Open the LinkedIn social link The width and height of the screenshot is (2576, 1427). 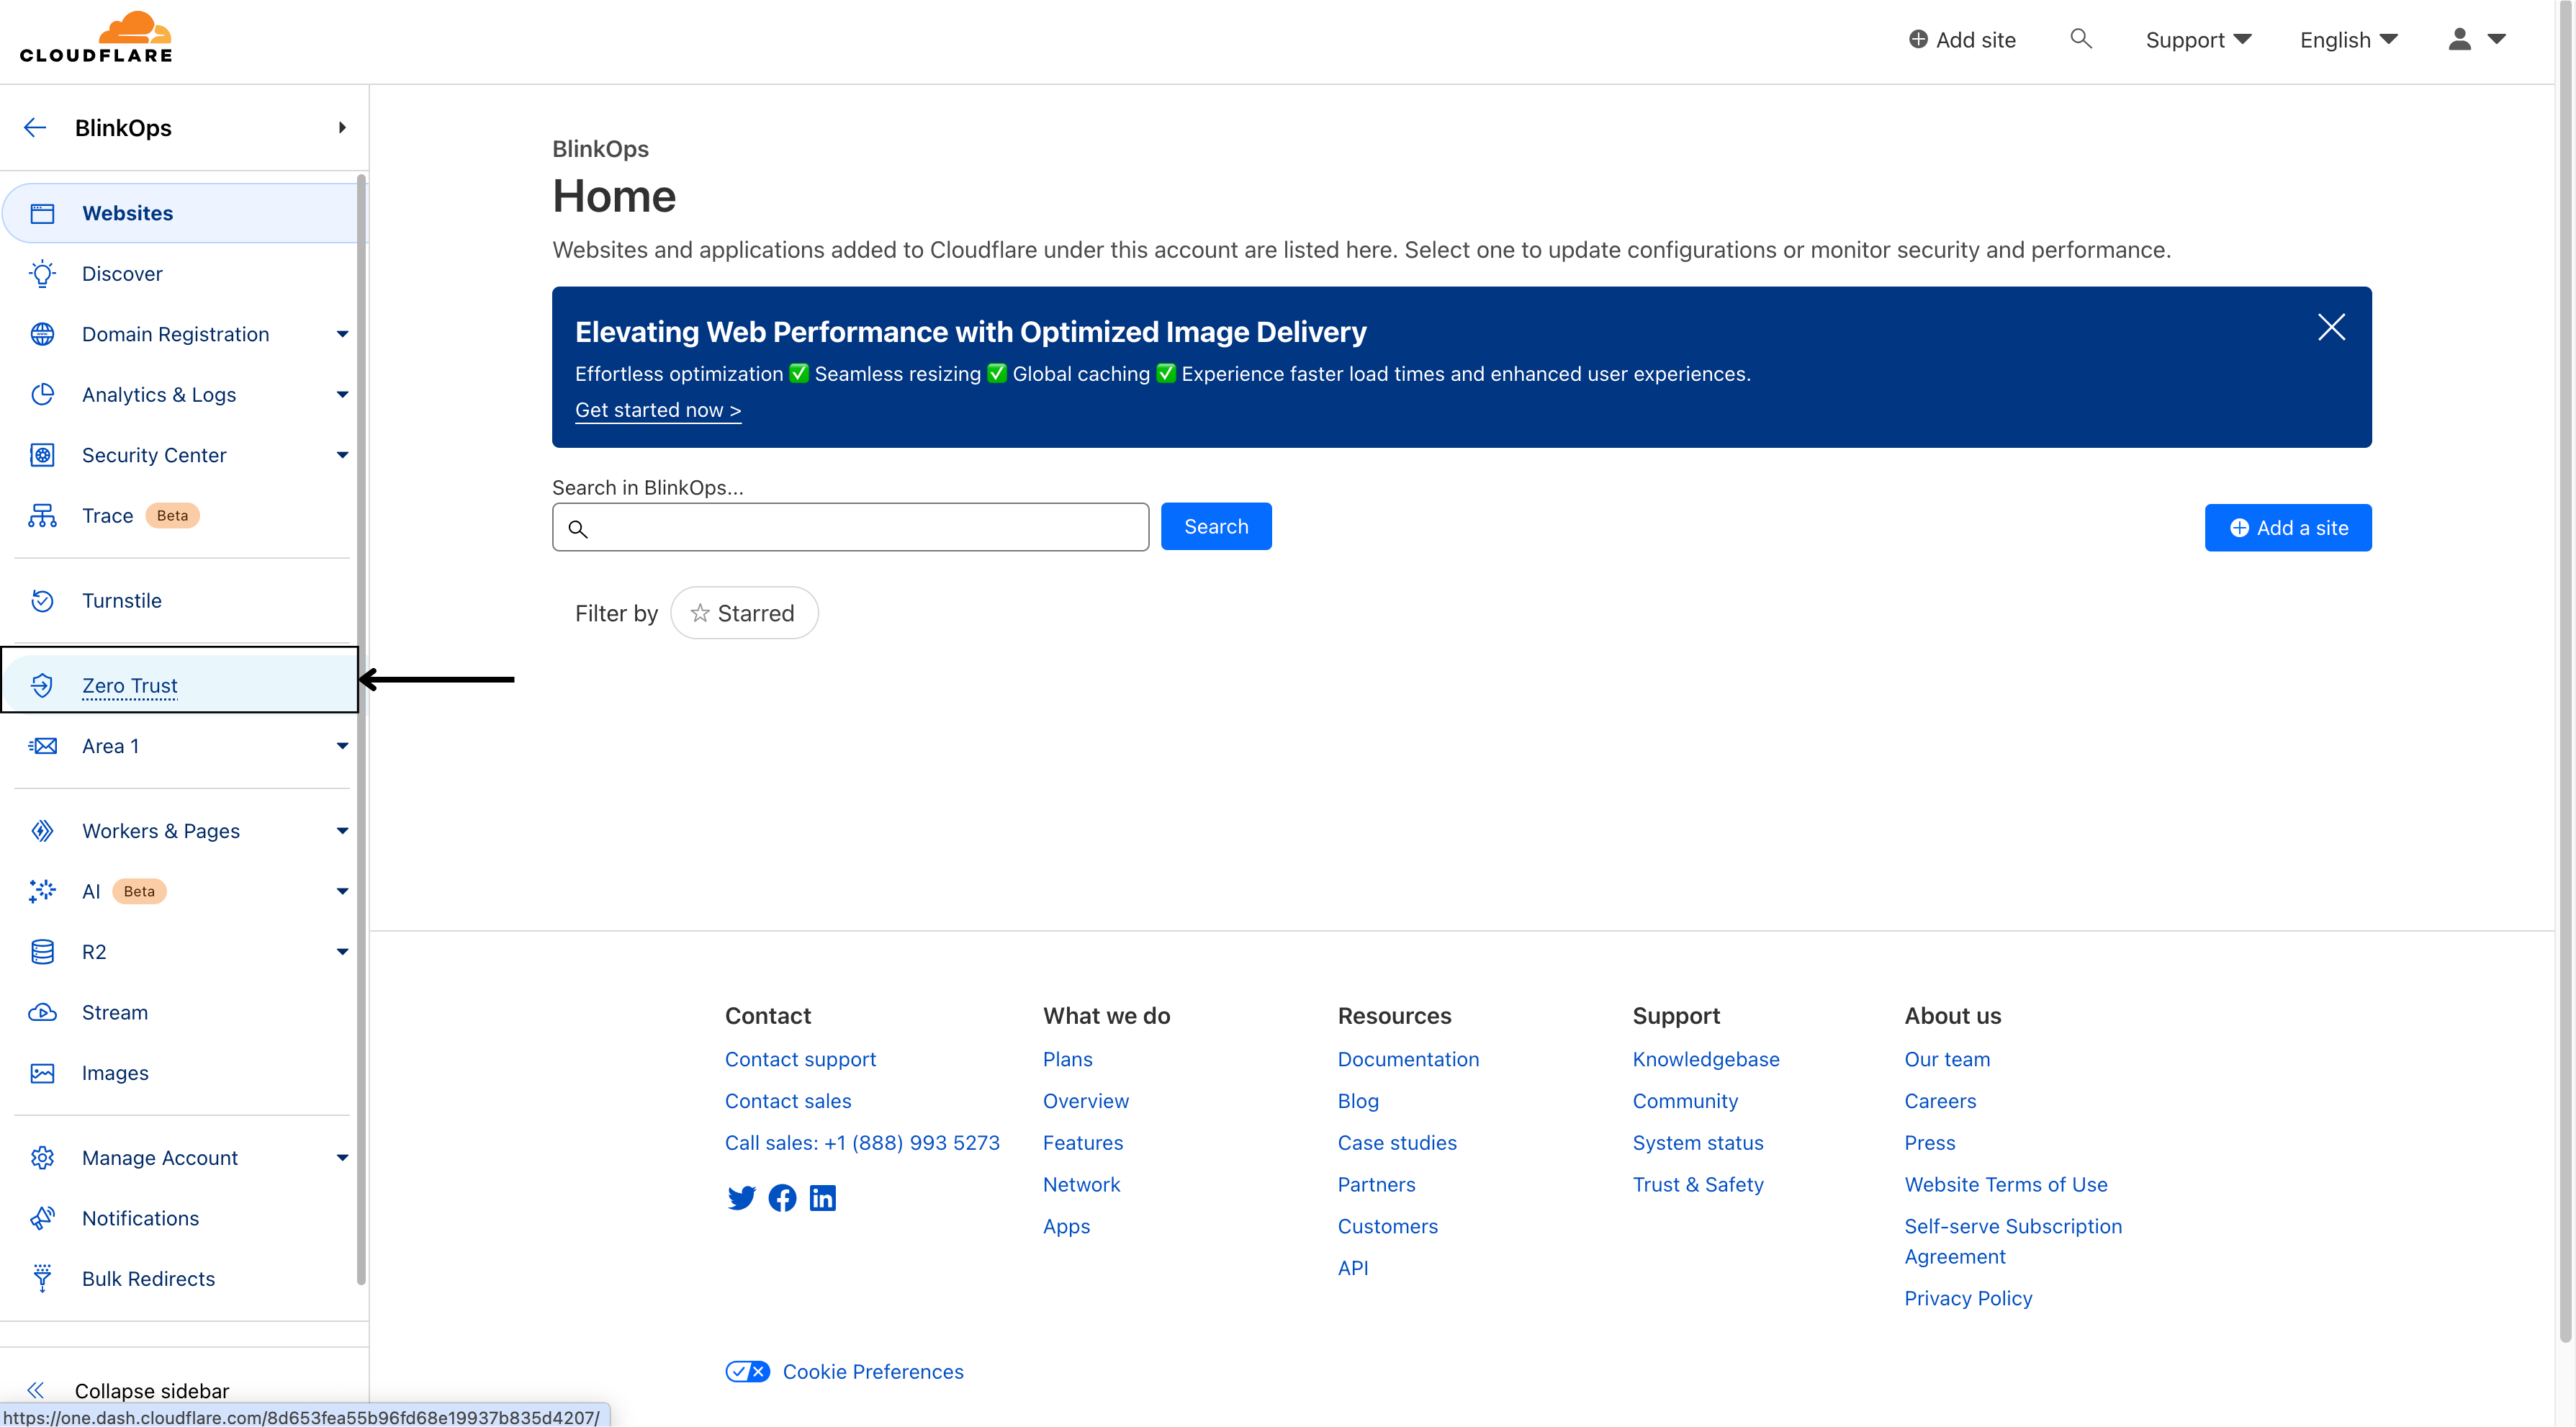pos(822,1197)
